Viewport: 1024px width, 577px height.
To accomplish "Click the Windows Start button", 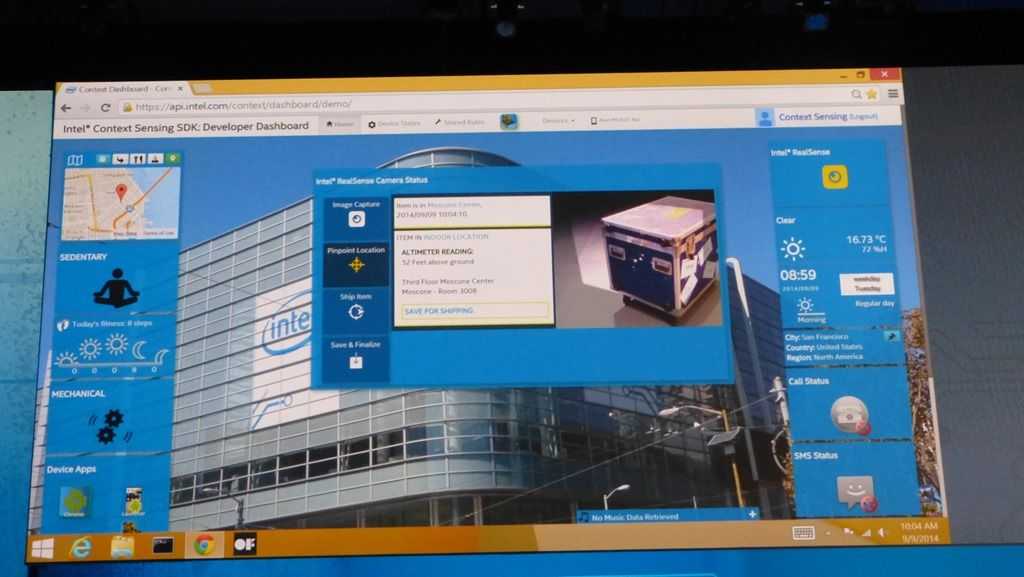I will tap(42, 548).
